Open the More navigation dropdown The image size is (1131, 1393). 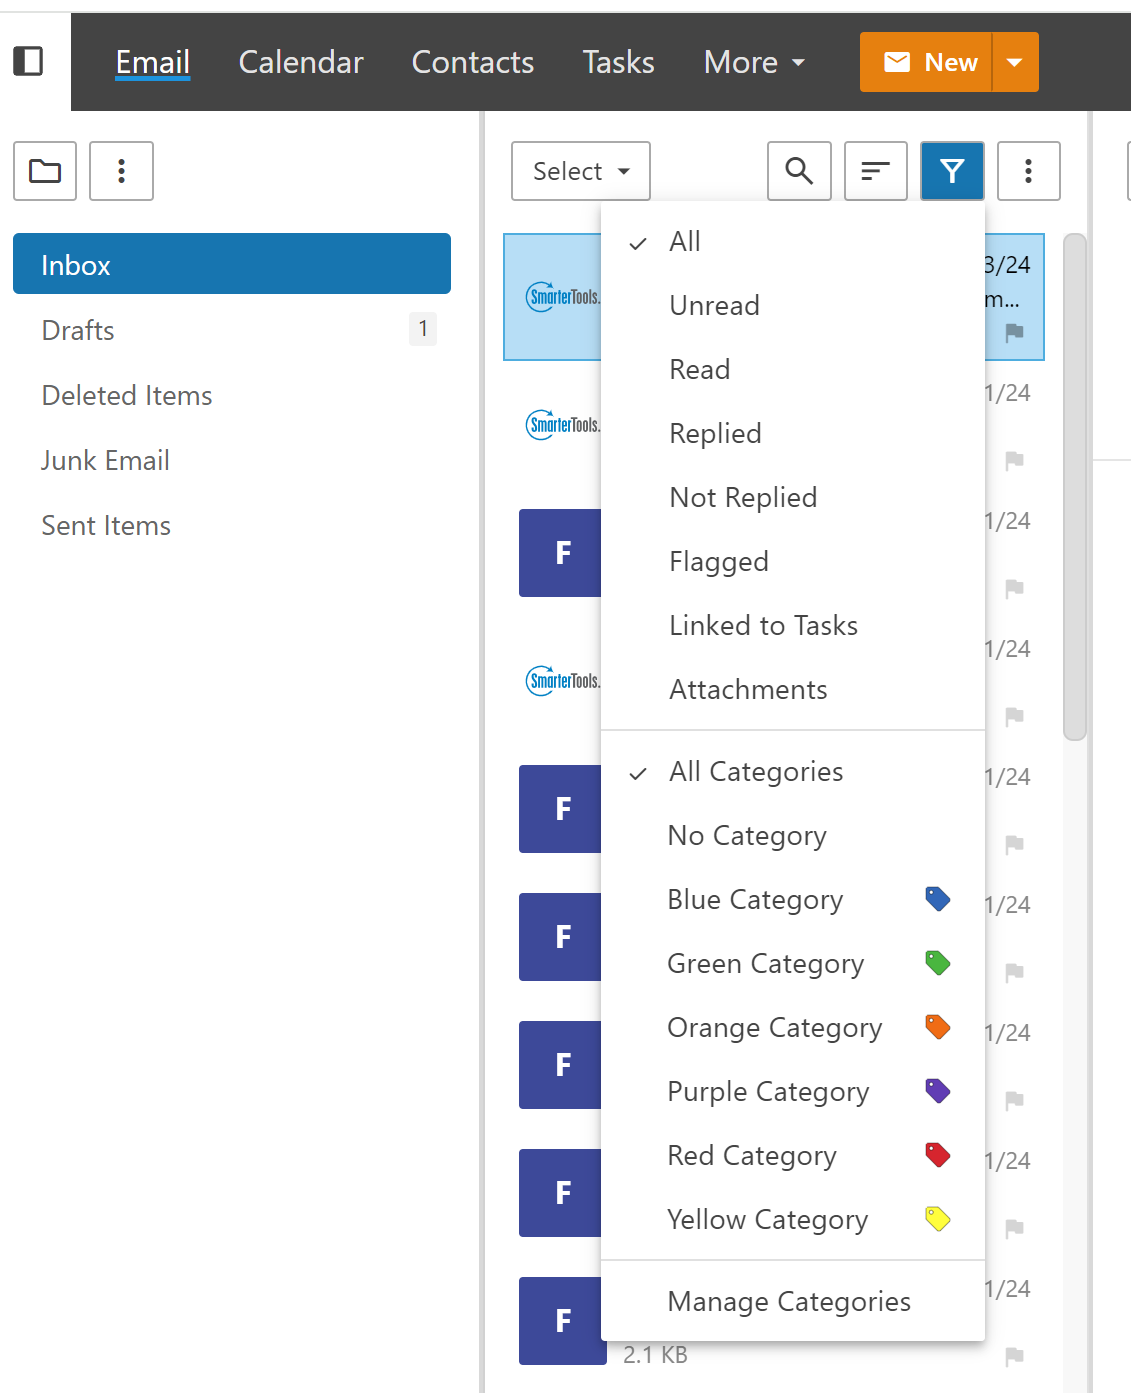[x=754, y=62]
